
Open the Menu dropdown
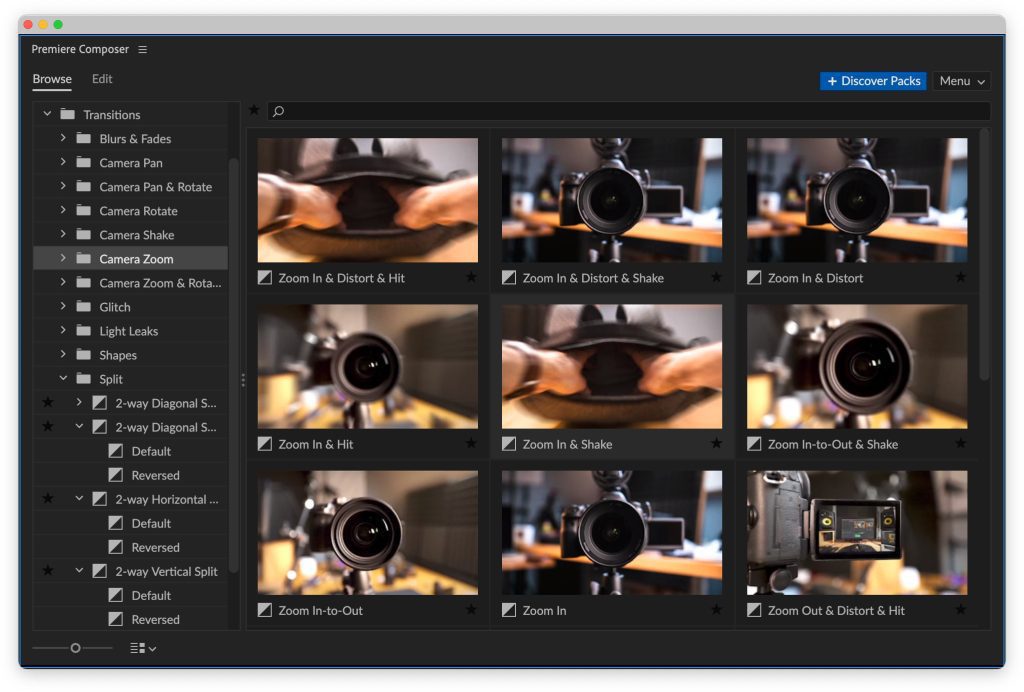961,81
